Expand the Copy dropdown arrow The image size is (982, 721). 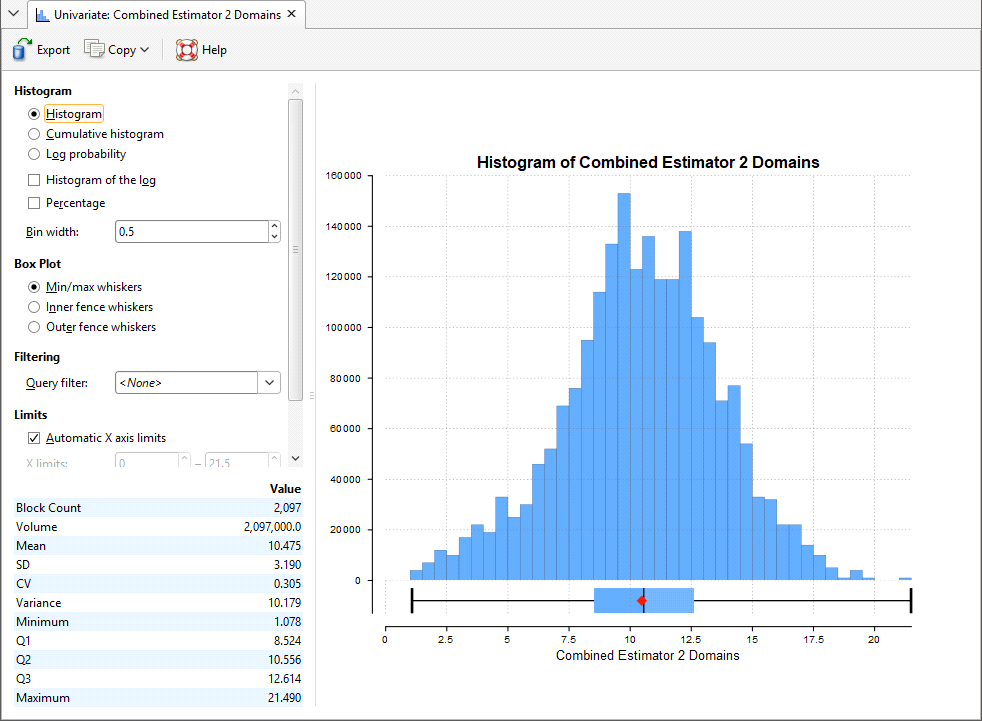tap(145, 50)
